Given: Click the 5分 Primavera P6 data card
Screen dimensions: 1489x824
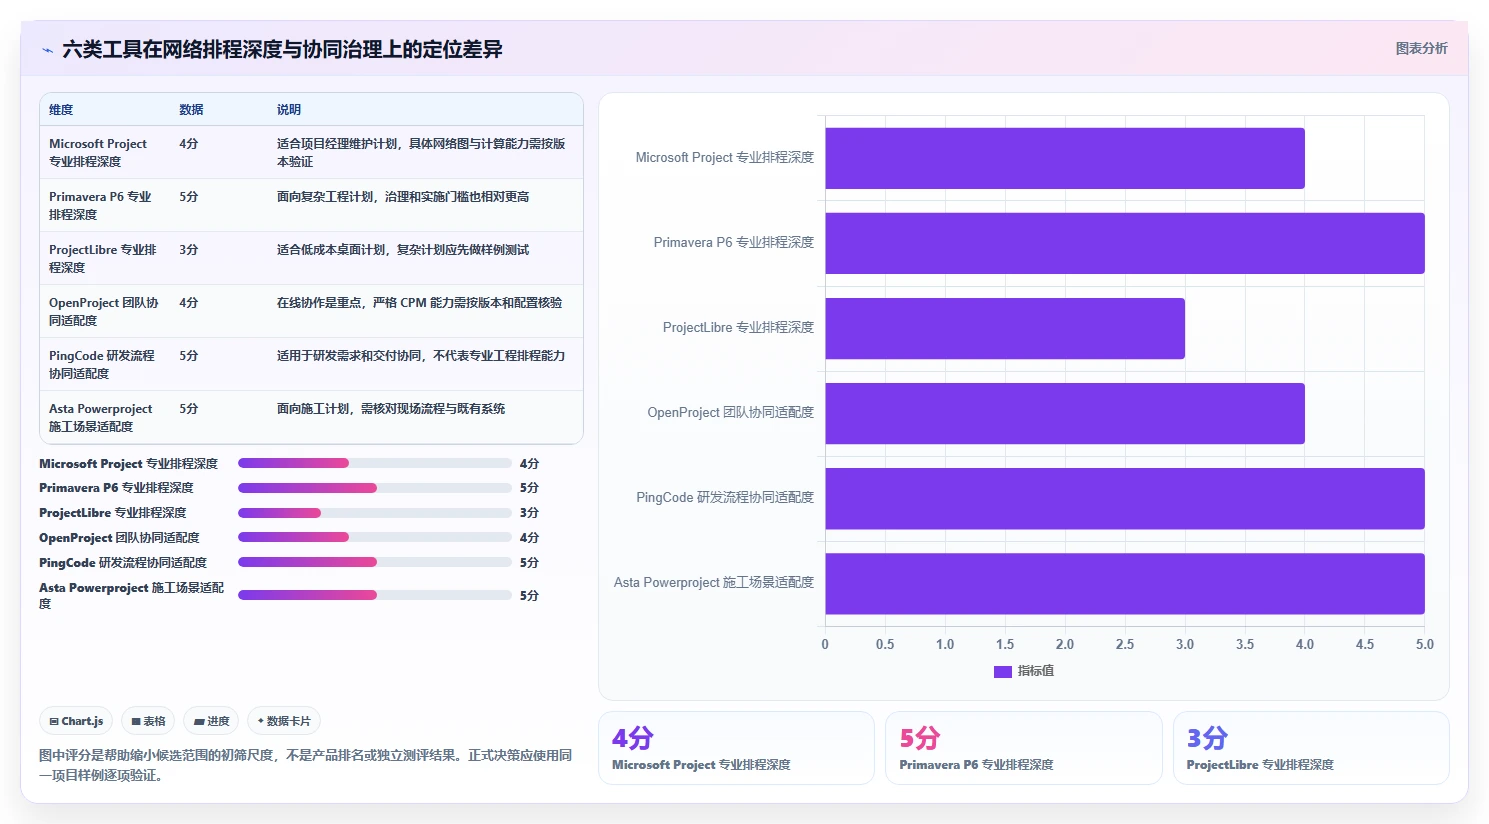Looking at the screenshot, I should tap(1024, 748).
